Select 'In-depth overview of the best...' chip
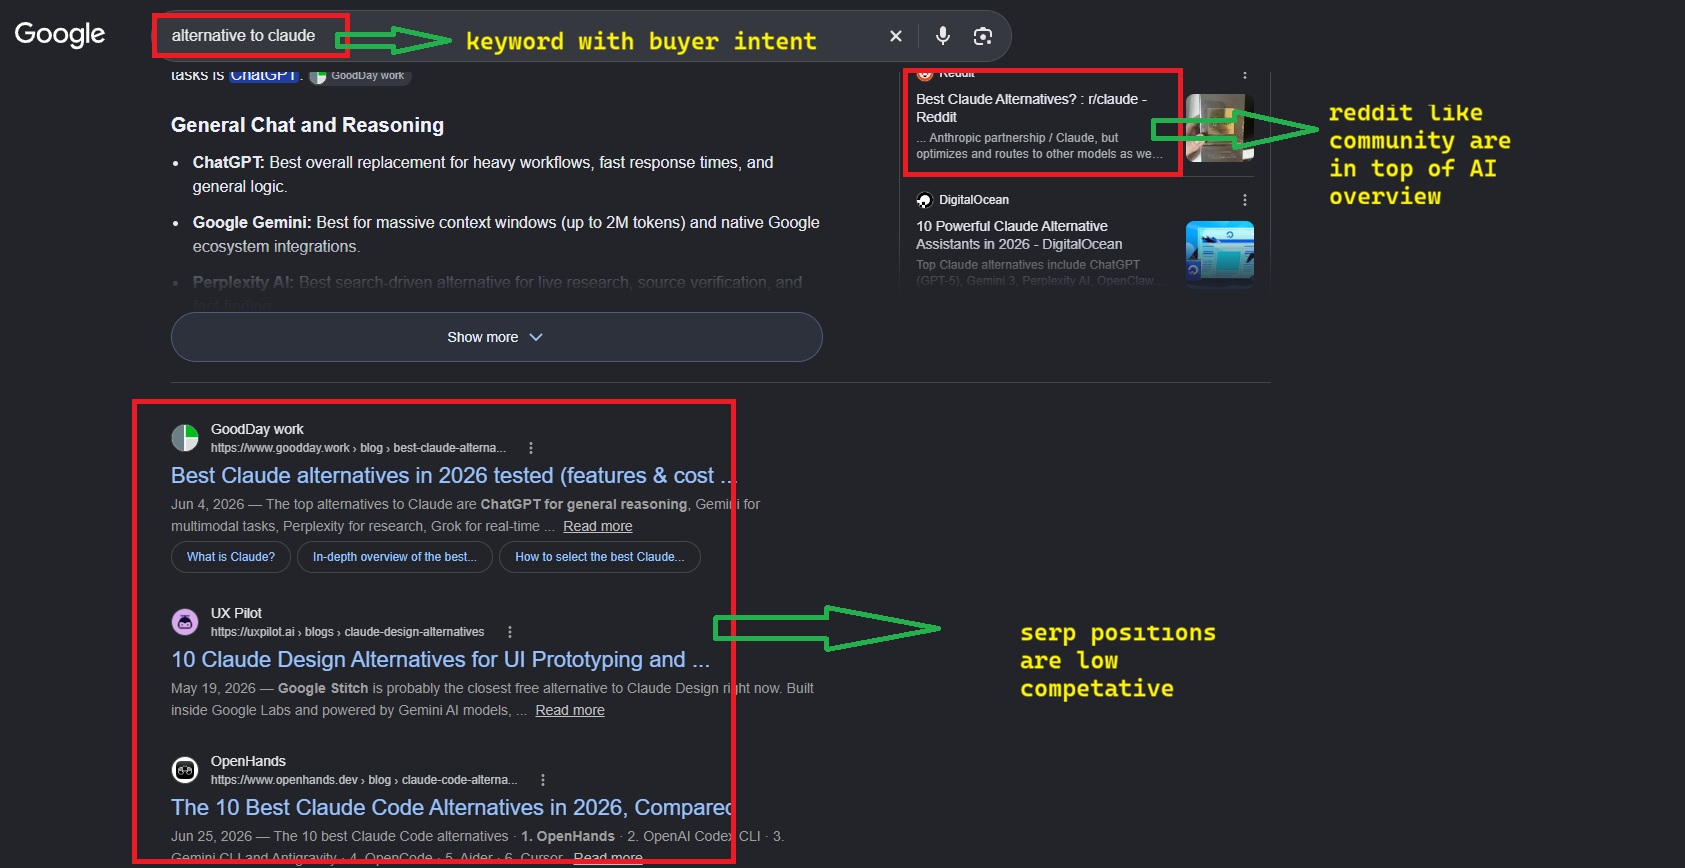1685x868 pixels. [395, 557]
